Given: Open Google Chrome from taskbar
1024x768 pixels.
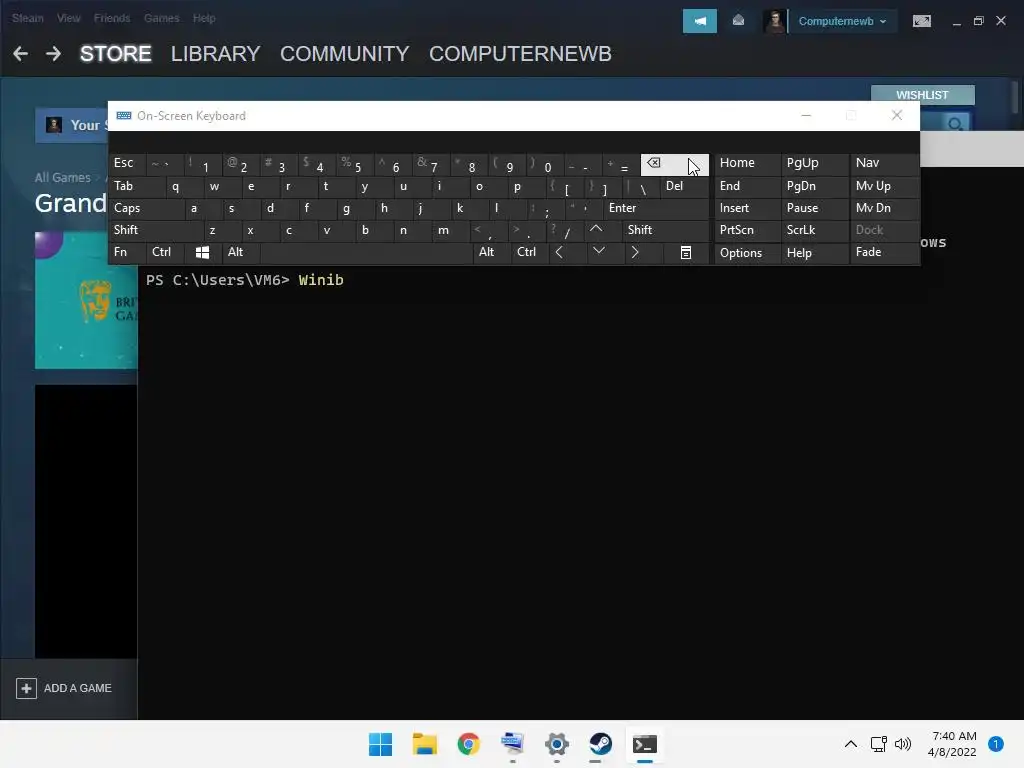Looking at the screenshot, I should click(x=468, y=744).
